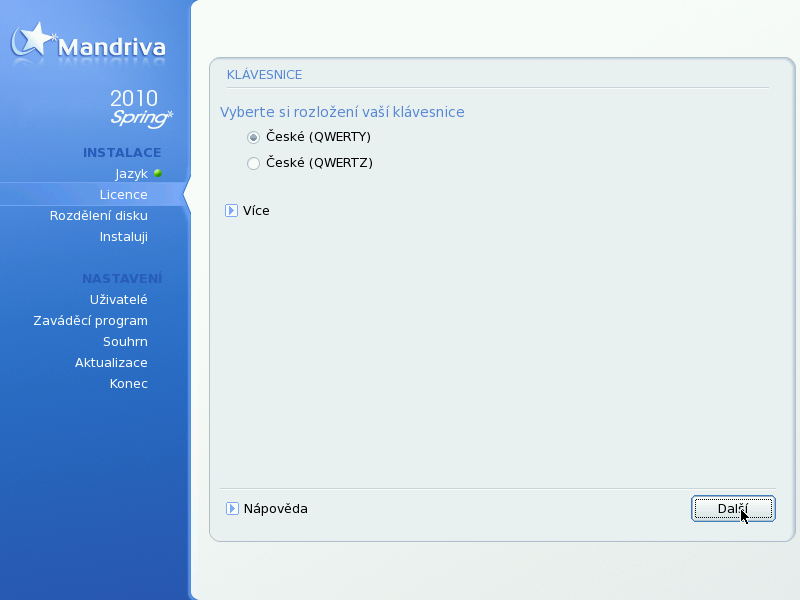Screen dimensions: 800x600
Task: Click the Souhrn sidebar item
Action: tap(125, 342)
